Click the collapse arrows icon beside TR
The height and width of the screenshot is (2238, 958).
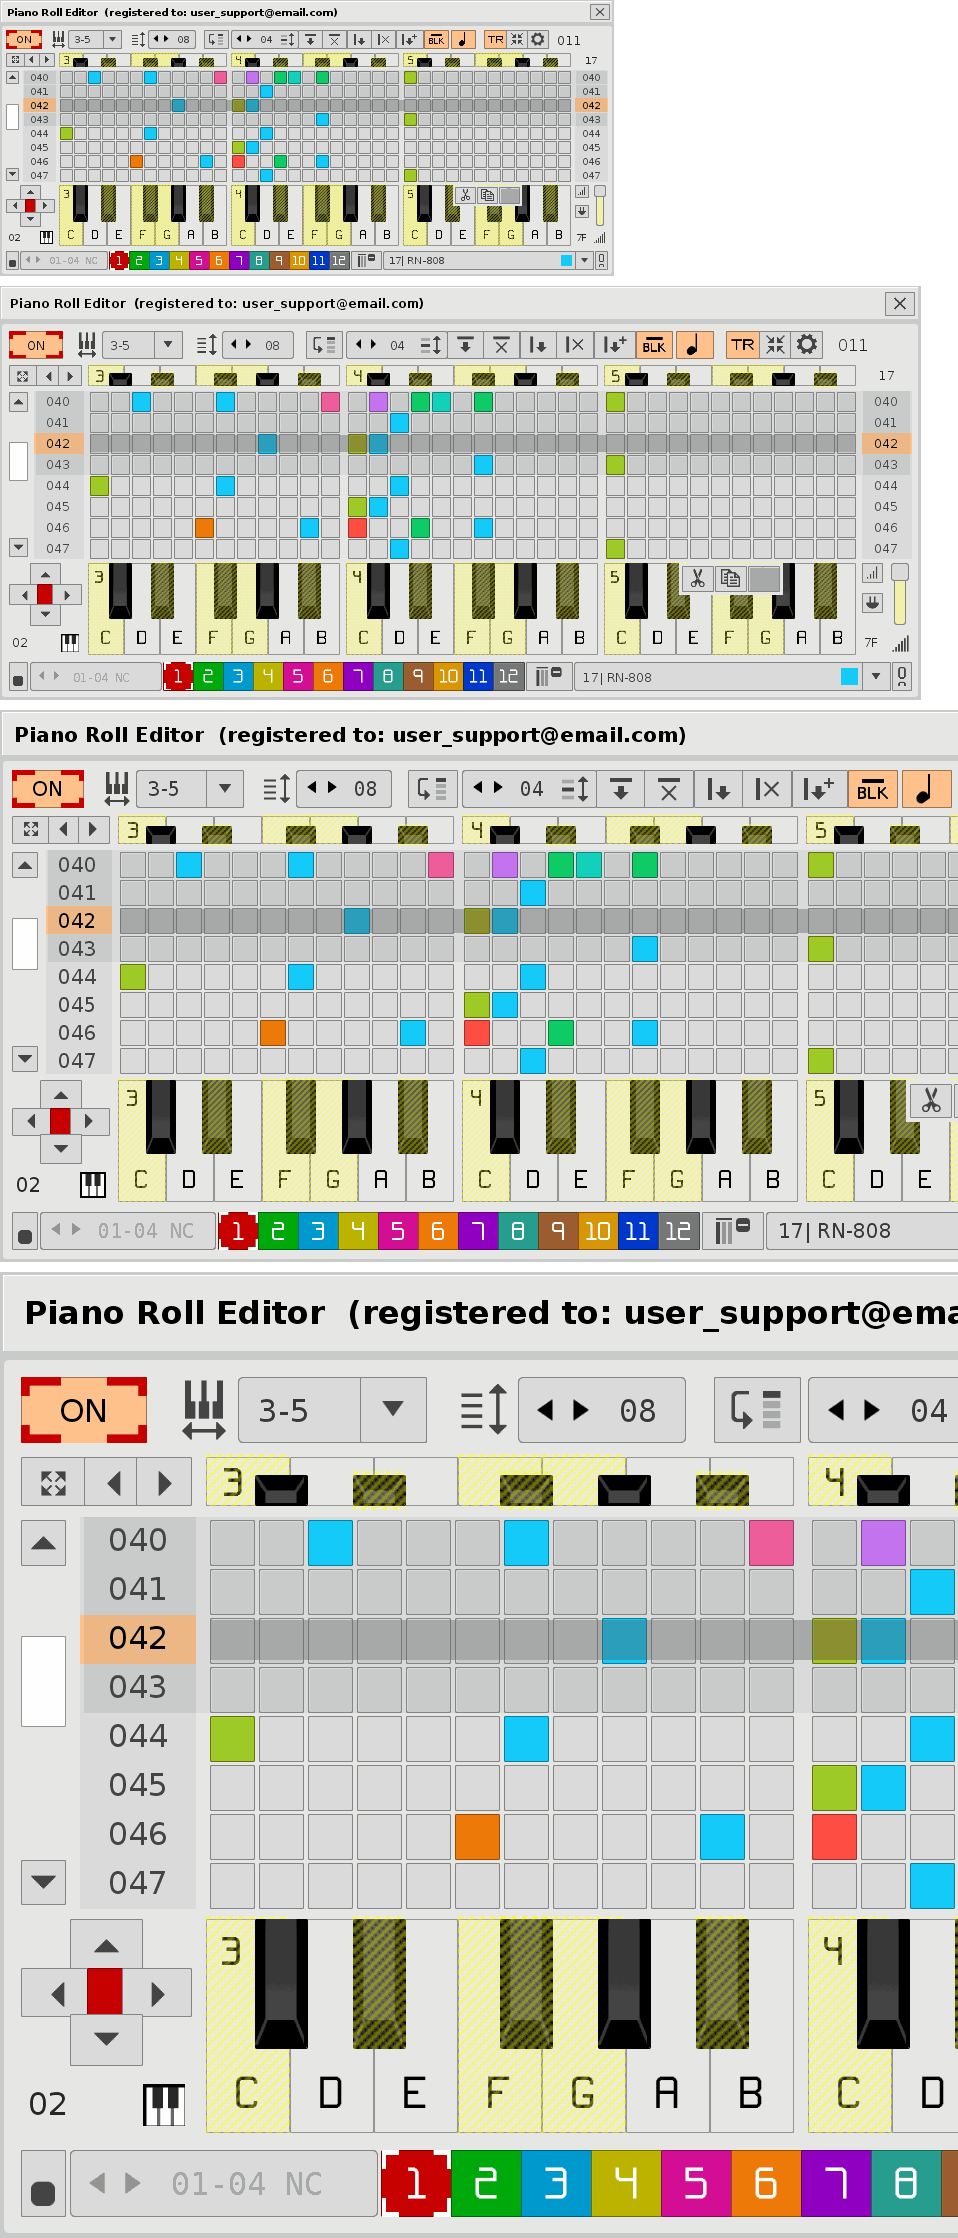(x=775, y=345)
